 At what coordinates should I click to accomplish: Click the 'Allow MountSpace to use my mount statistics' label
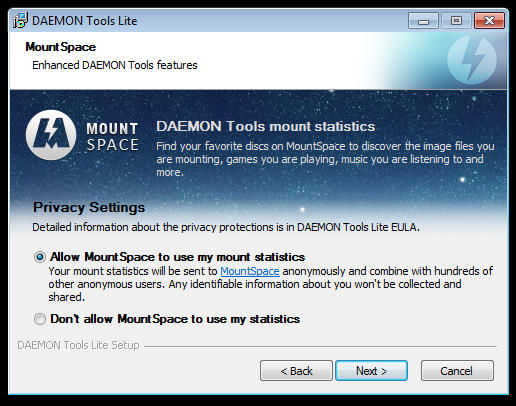[177, 257]
